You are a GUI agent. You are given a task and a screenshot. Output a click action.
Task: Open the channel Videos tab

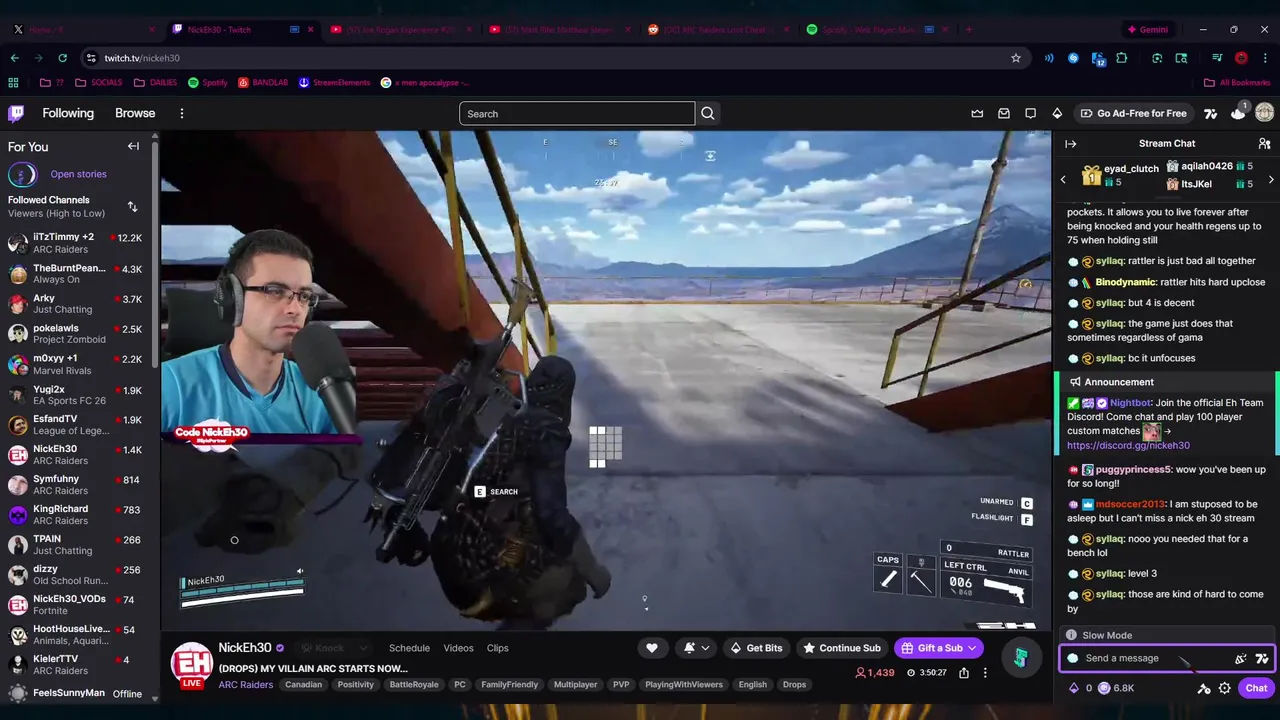point(458,648)
